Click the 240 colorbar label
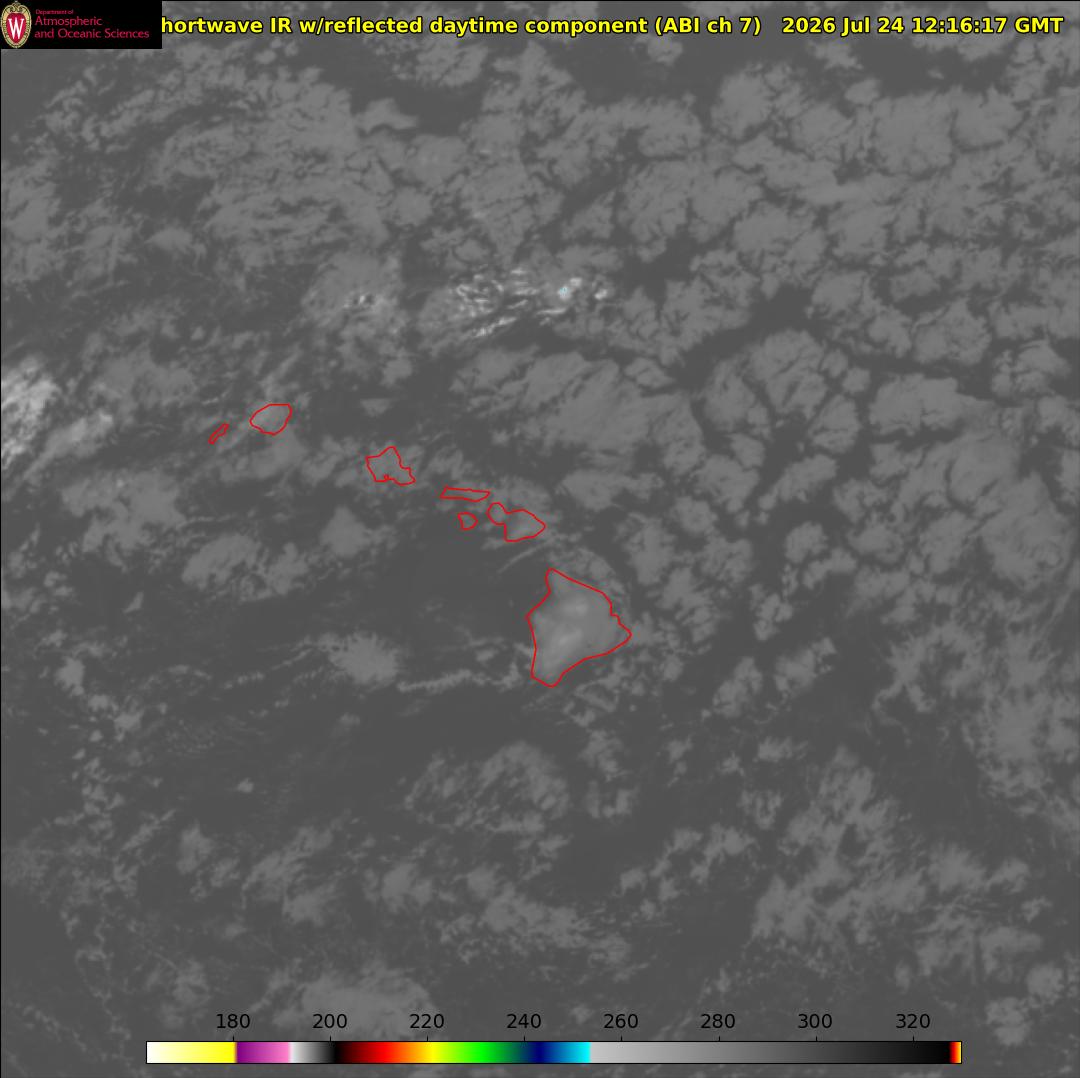Image resolution: width=1080 pixels, height=1078 pixels. coord(524,1021)
